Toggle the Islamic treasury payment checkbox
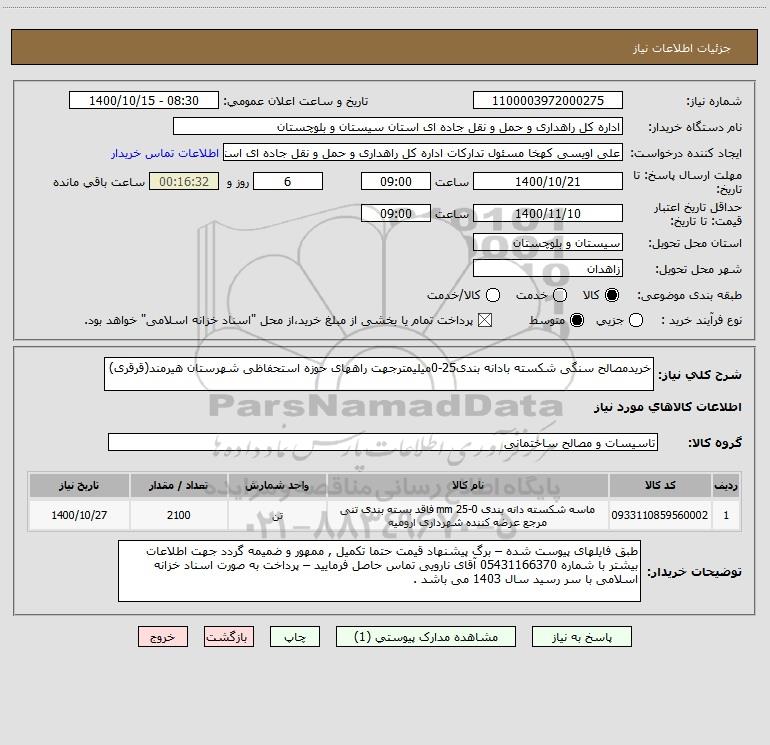This screenshot has height=745, width=770. pos(485,320)
